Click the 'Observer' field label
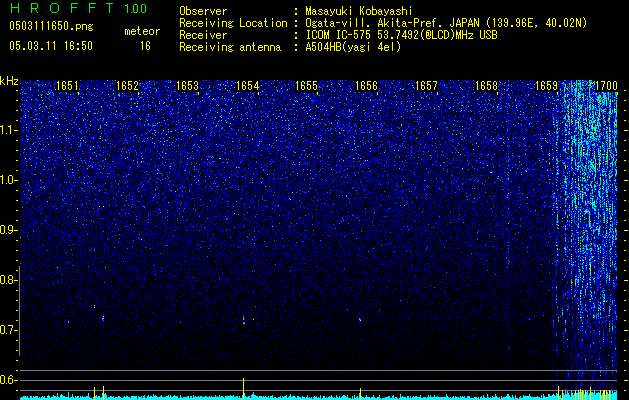 (x=203, y=11)
